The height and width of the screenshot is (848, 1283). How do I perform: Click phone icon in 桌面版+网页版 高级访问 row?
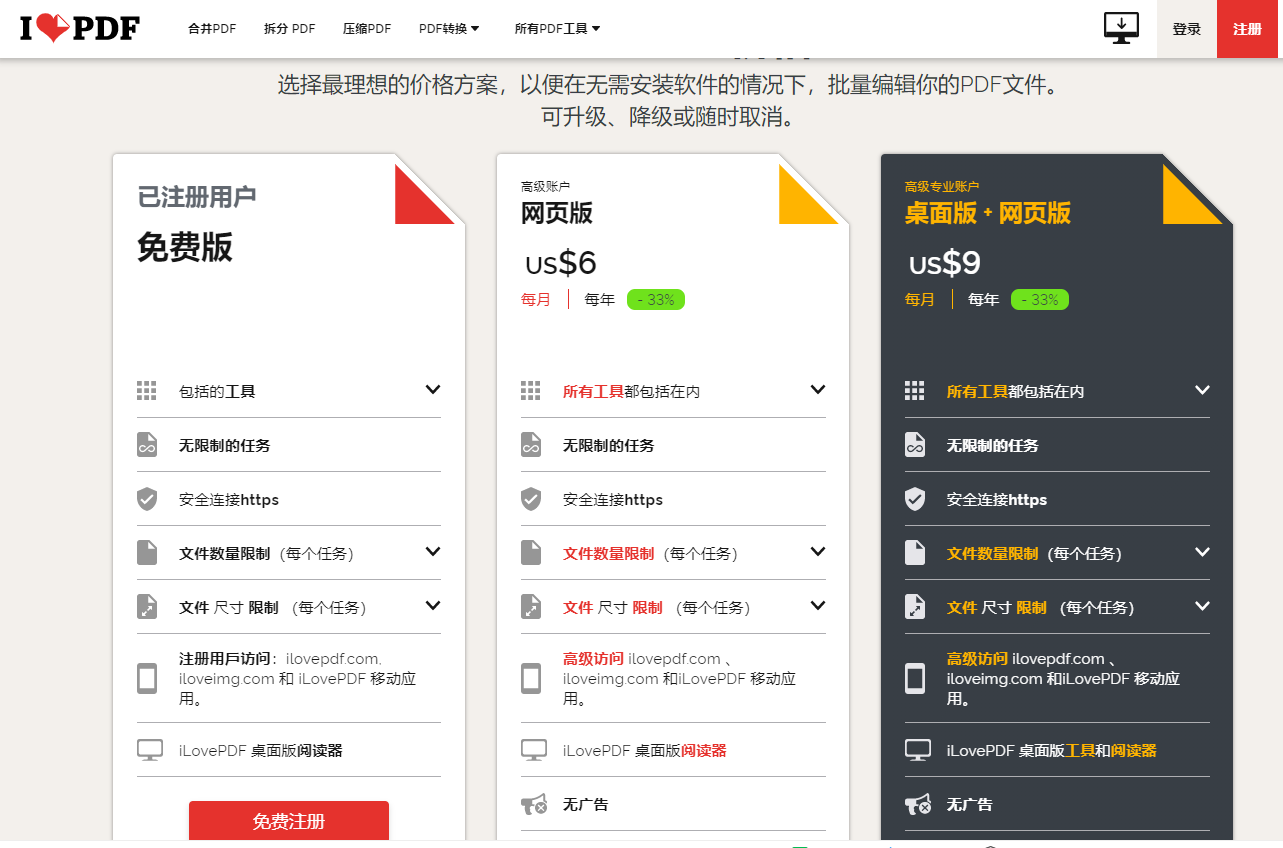coord(915,678)
